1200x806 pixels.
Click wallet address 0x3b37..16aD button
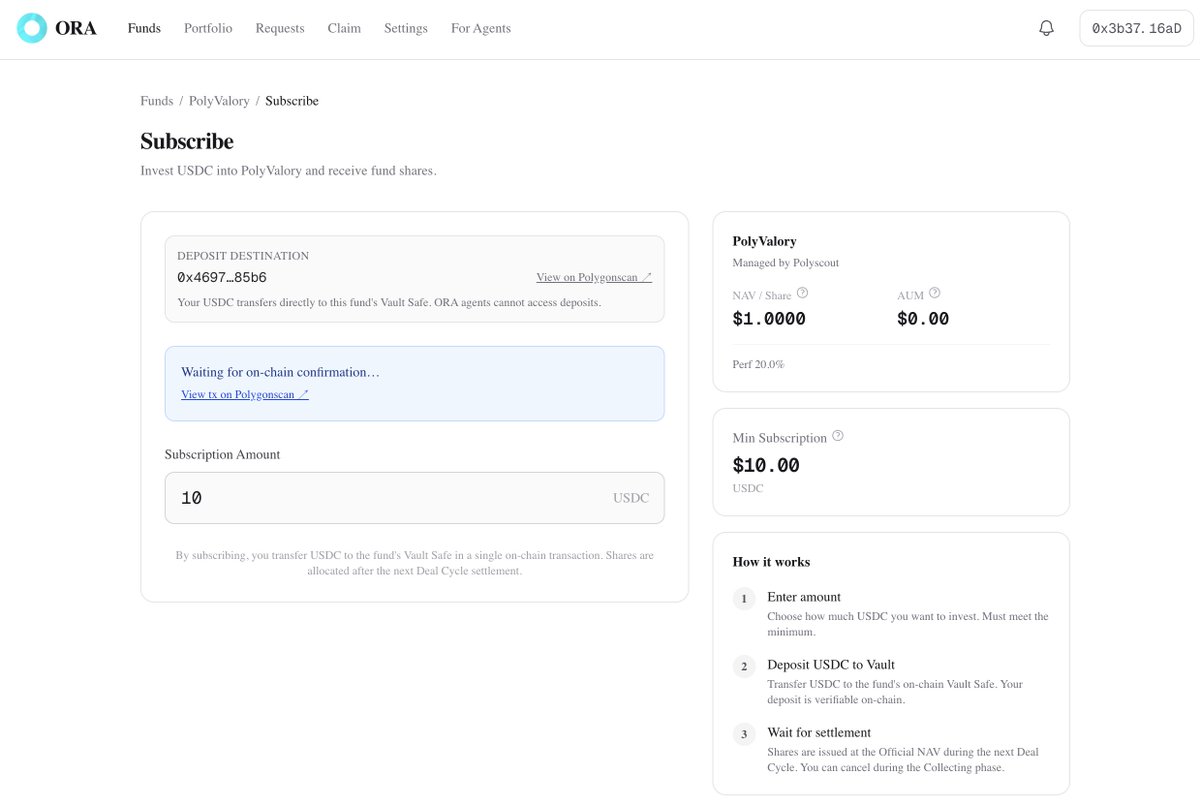(x=1136, y=29)
